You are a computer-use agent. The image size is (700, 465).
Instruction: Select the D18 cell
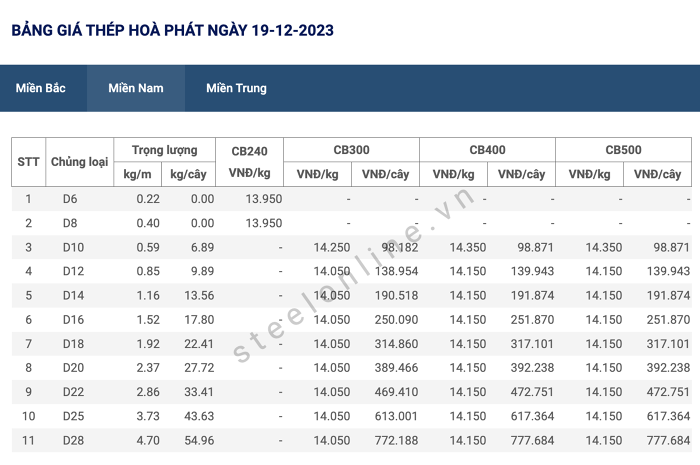(73, 344)
